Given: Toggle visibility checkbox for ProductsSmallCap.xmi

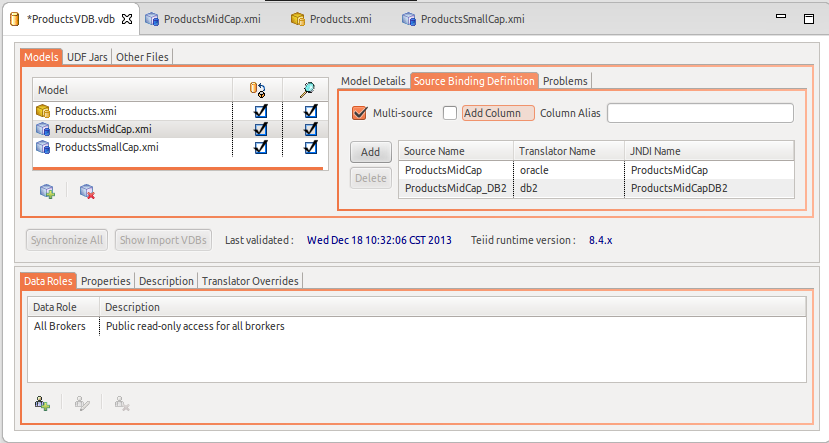Looking at the screenshot, I should (311, 147).
